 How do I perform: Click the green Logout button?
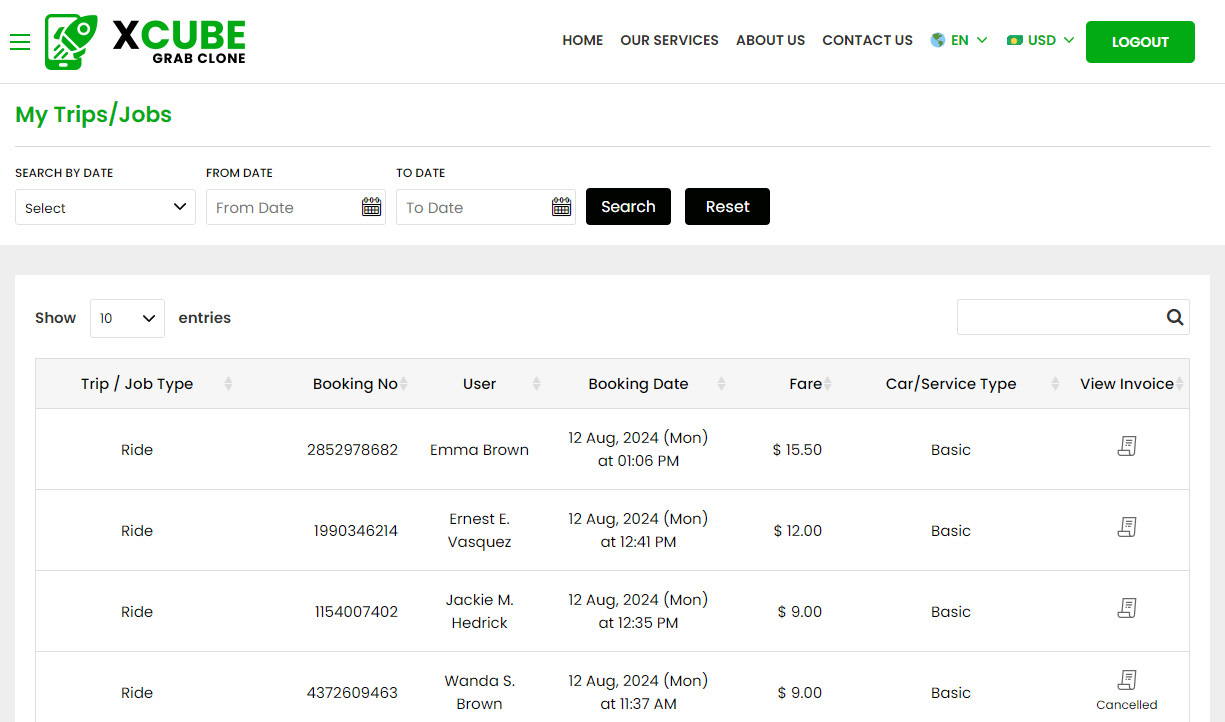pyautogui.click(x=1140, y=42)
